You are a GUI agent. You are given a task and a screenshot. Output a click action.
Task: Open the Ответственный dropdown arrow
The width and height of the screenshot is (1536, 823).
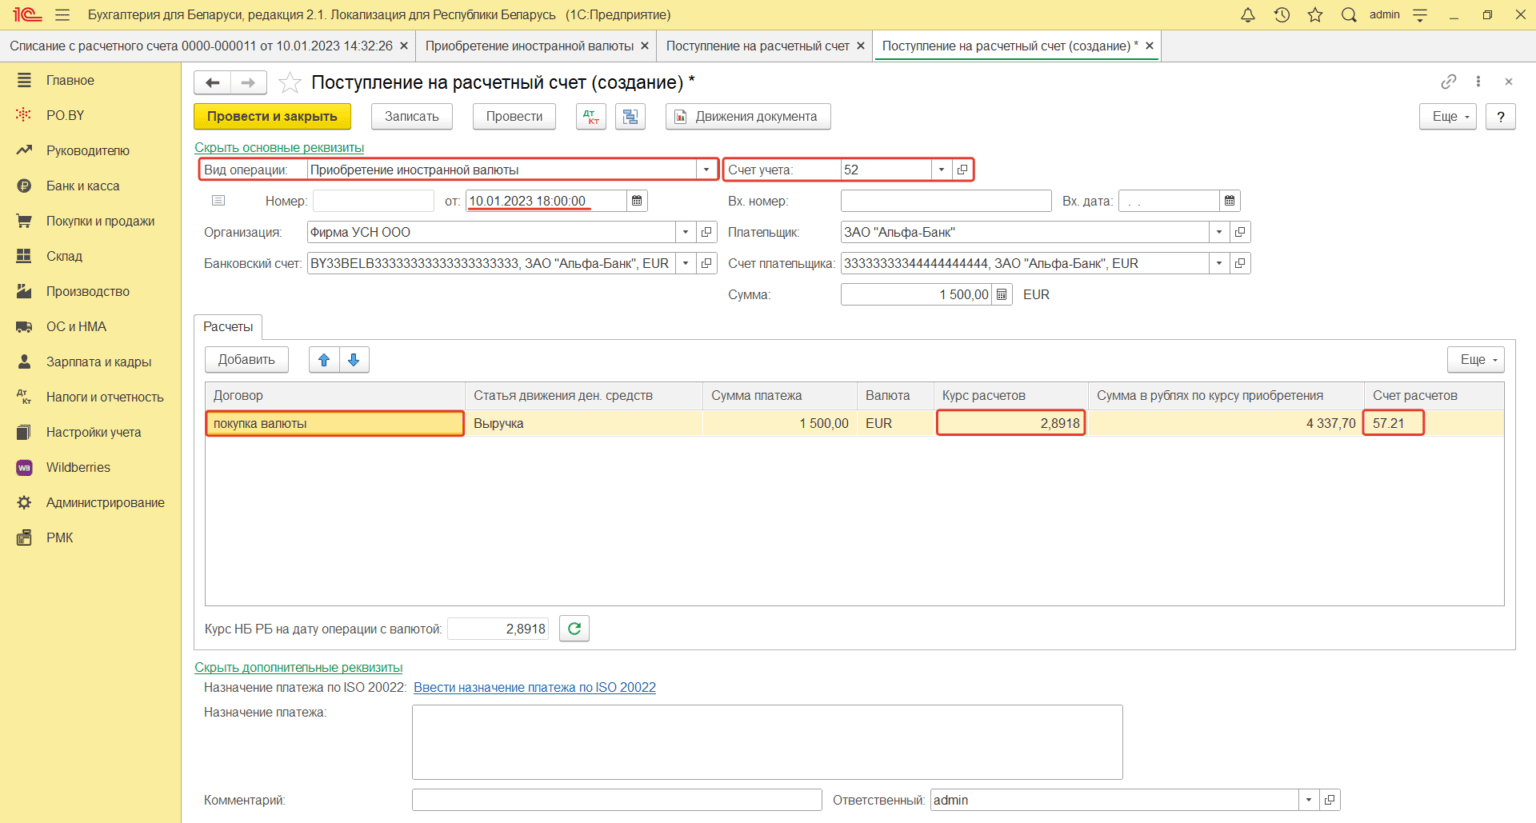(x=1308, y=800)
